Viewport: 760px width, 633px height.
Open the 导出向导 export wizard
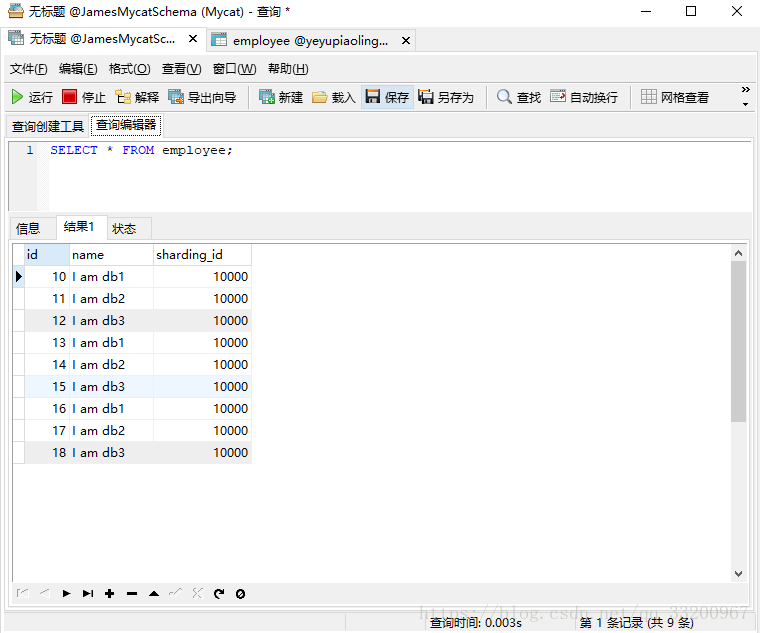202,97
